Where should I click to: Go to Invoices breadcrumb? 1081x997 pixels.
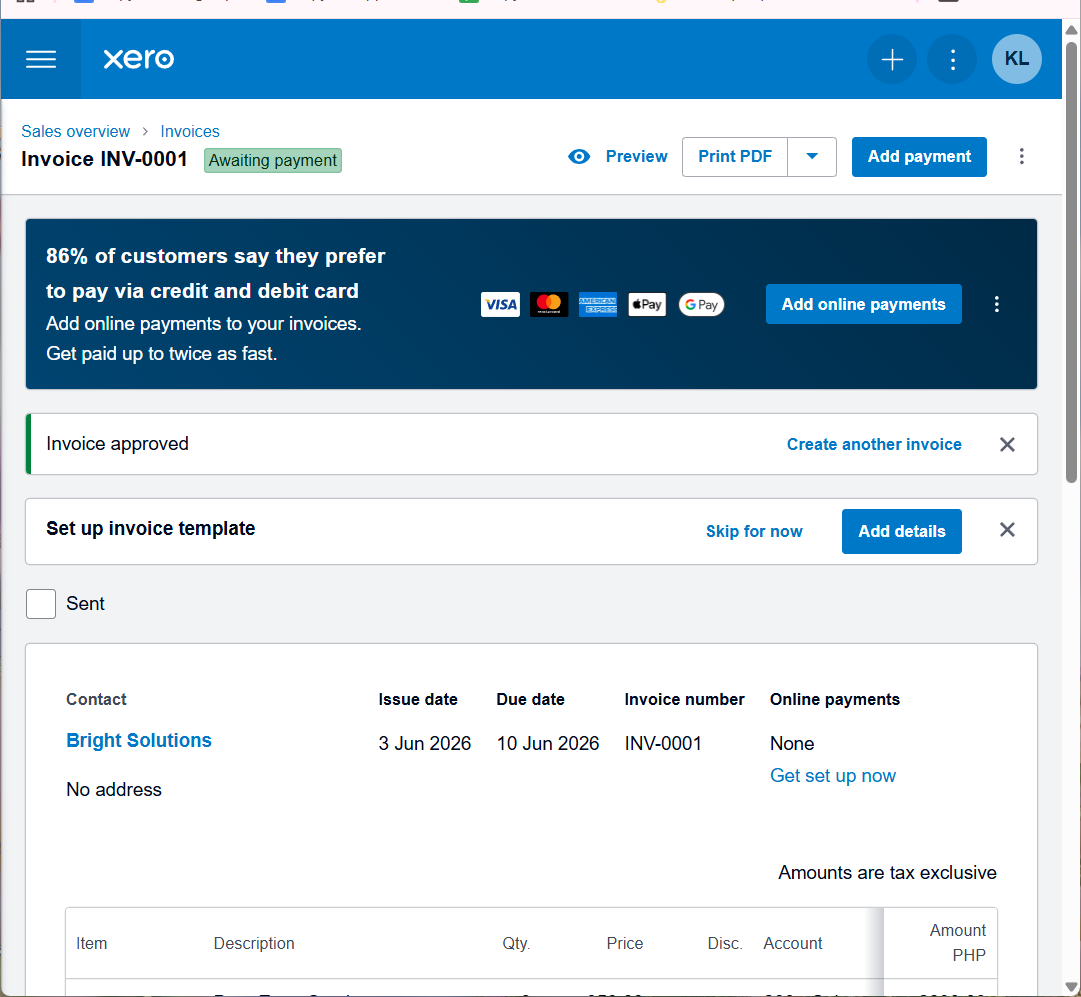(190, 131)
